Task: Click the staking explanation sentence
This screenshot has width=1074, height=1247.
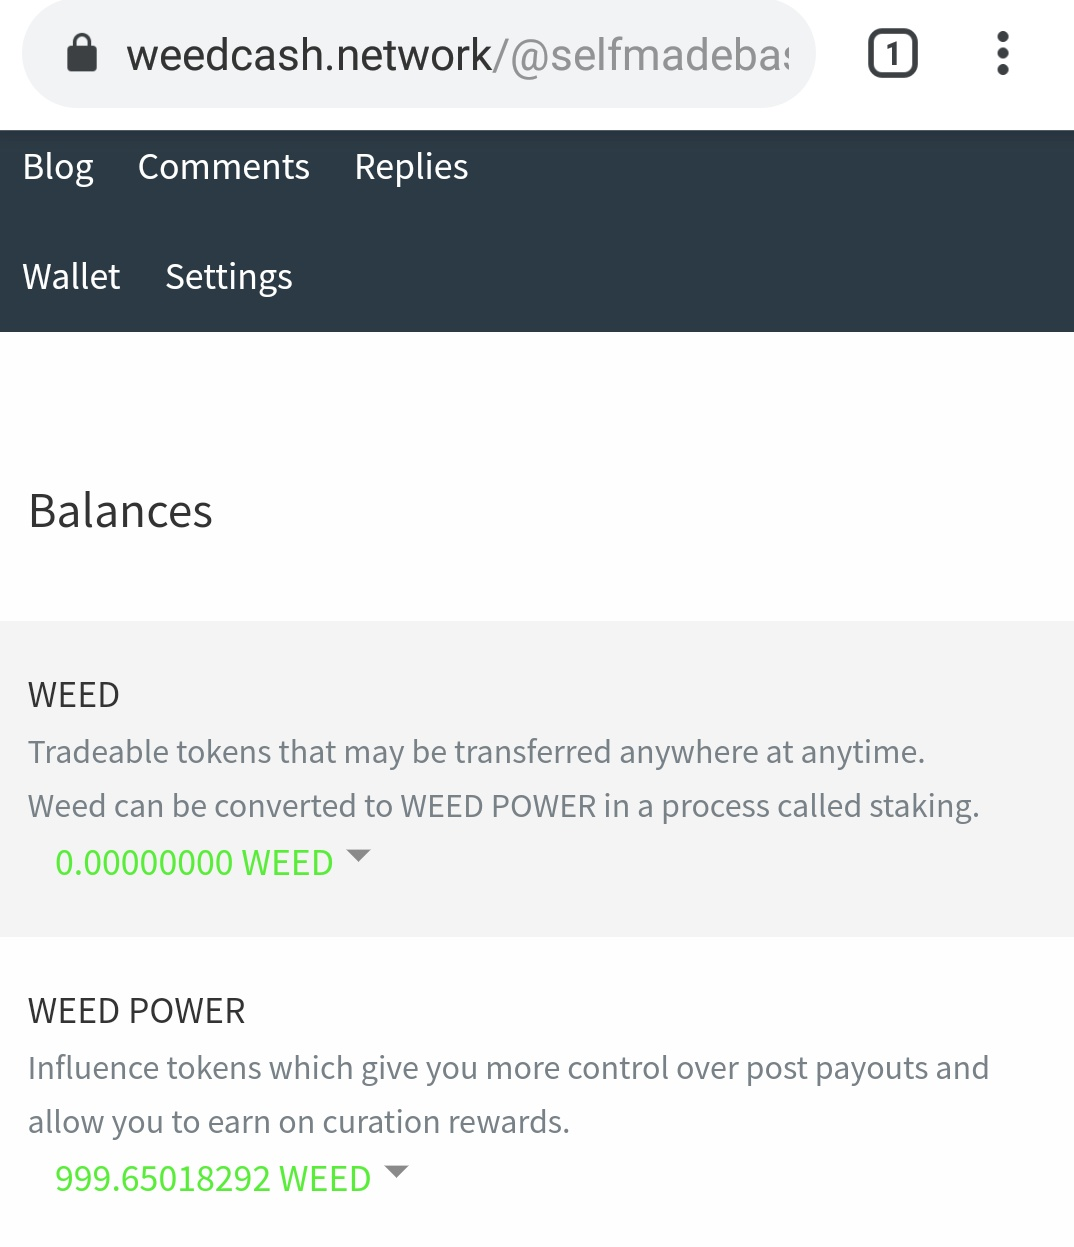Action: coord(503,806)
